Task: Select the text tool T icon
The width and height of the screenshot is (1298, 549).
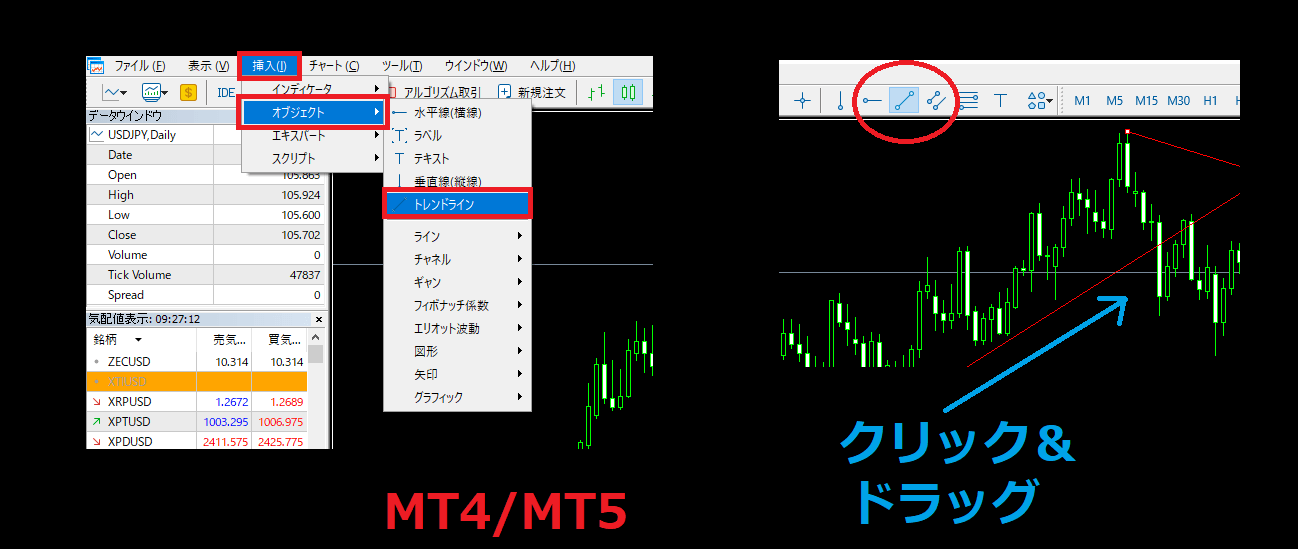Action: click(x=1000, y=100)
